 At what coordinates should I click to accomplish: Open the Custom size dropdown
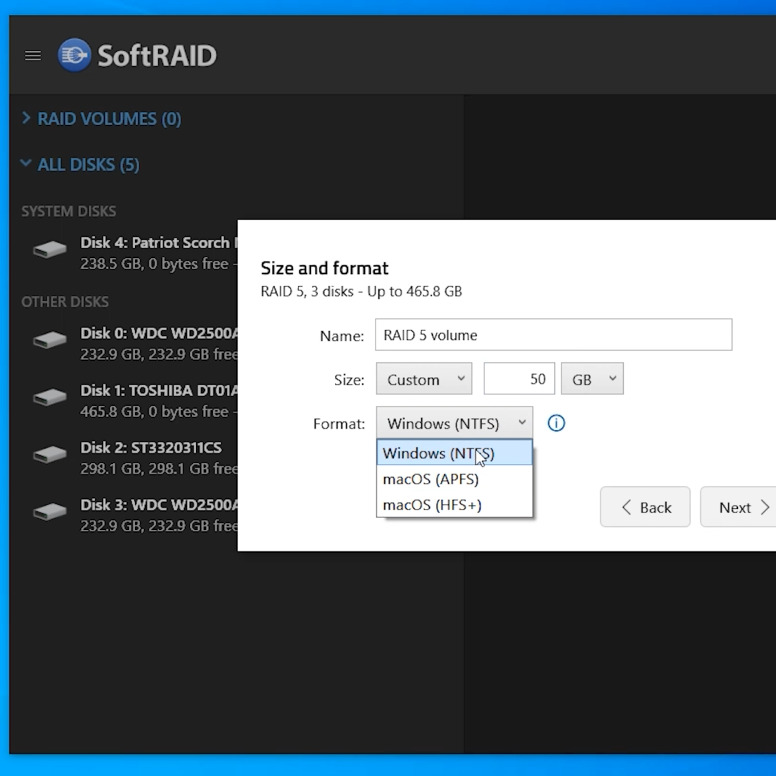424,379
